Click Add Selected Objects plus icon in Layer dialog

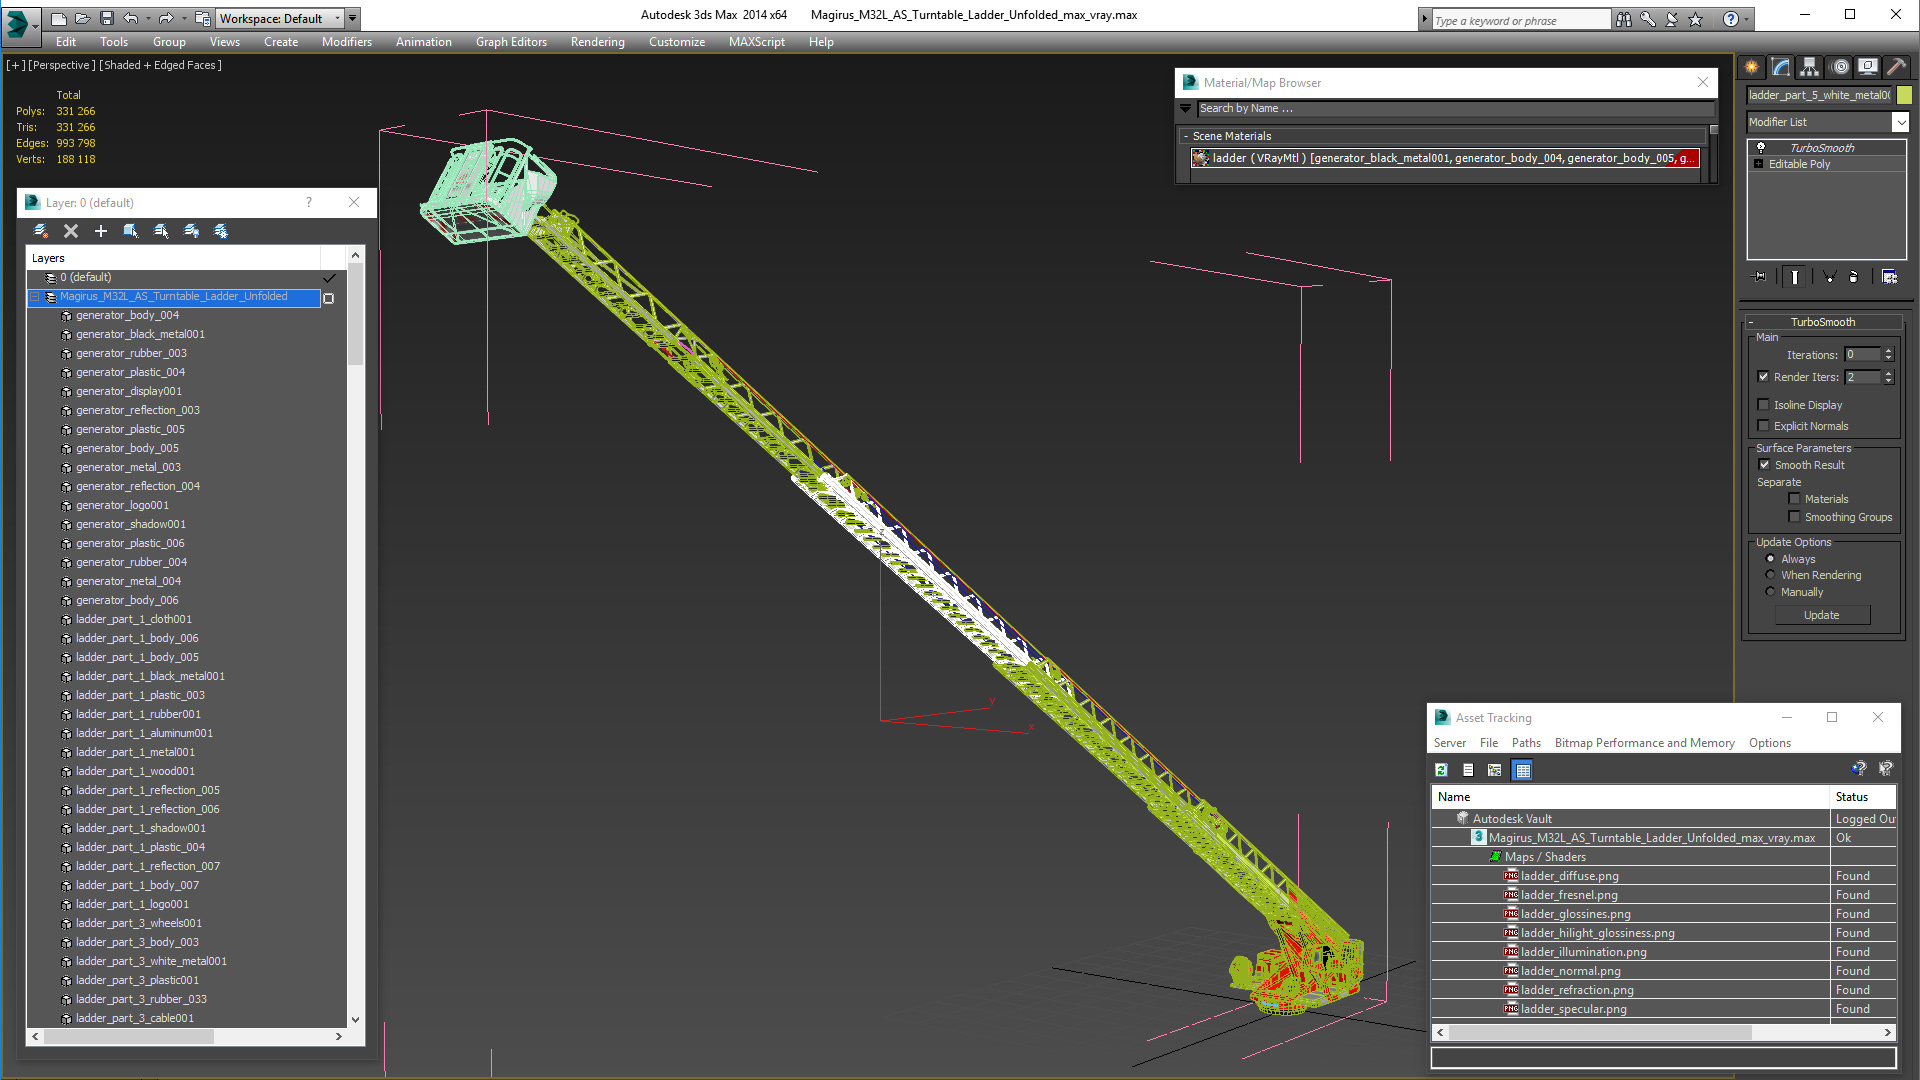click(x=100, y=231)
